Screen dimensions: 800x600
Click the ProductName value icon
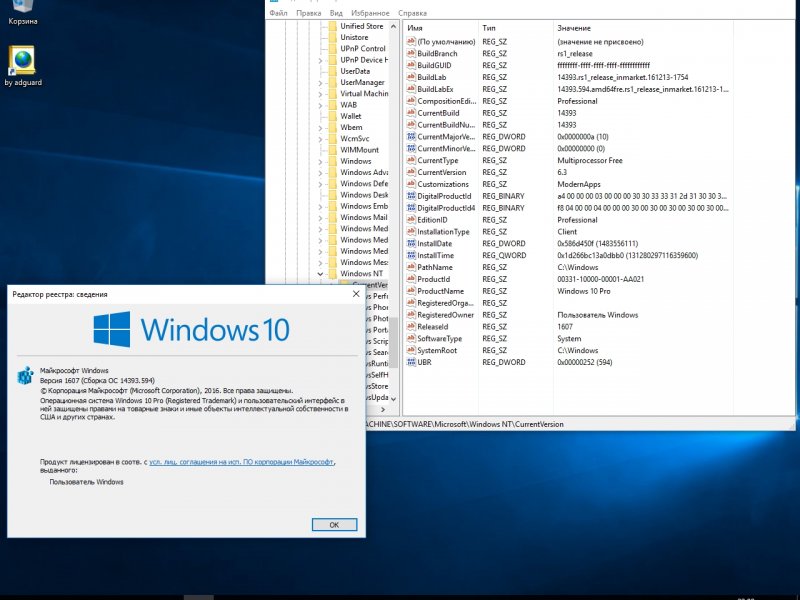tap(411, 291)
